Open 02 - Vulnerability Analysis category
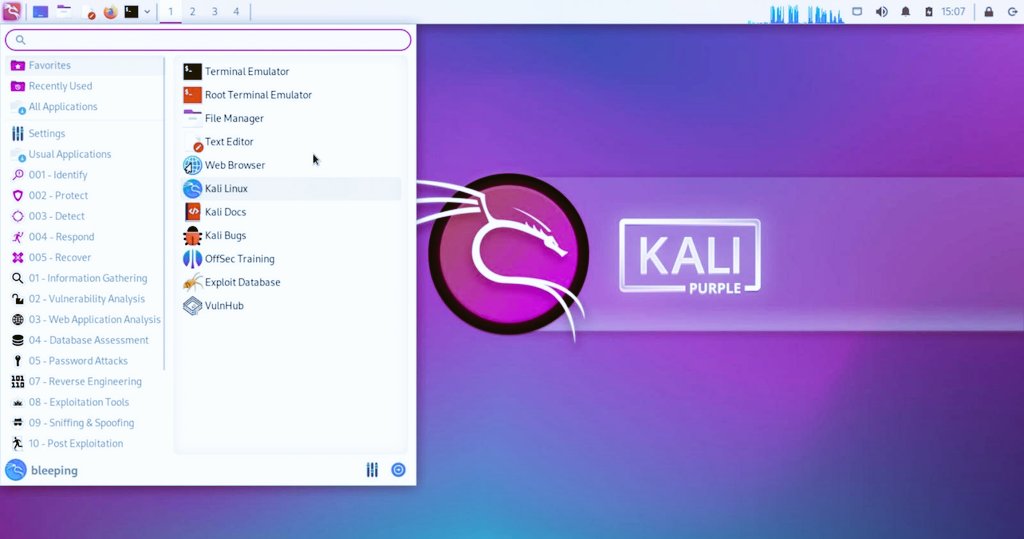Image resolution: width=1024 pixels, height=539 pixels. (x=85, y=299)
